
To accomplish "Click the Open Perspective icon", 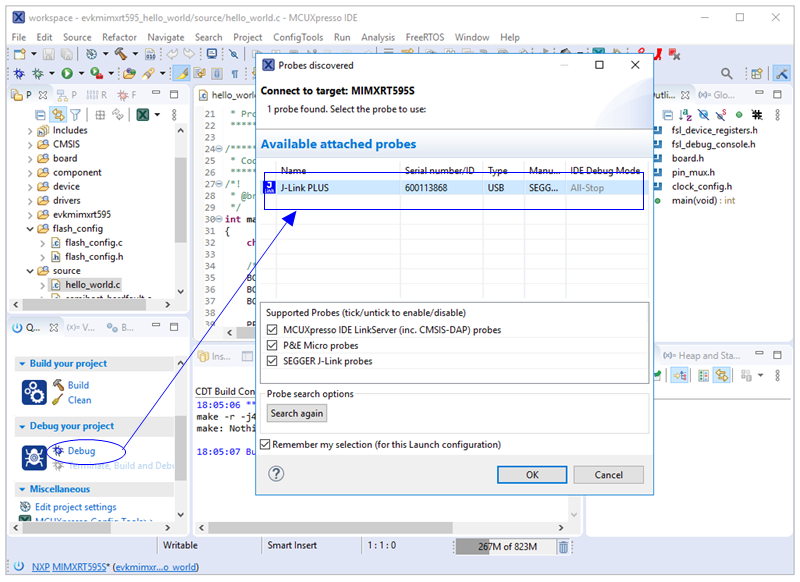I will [757, 74].
